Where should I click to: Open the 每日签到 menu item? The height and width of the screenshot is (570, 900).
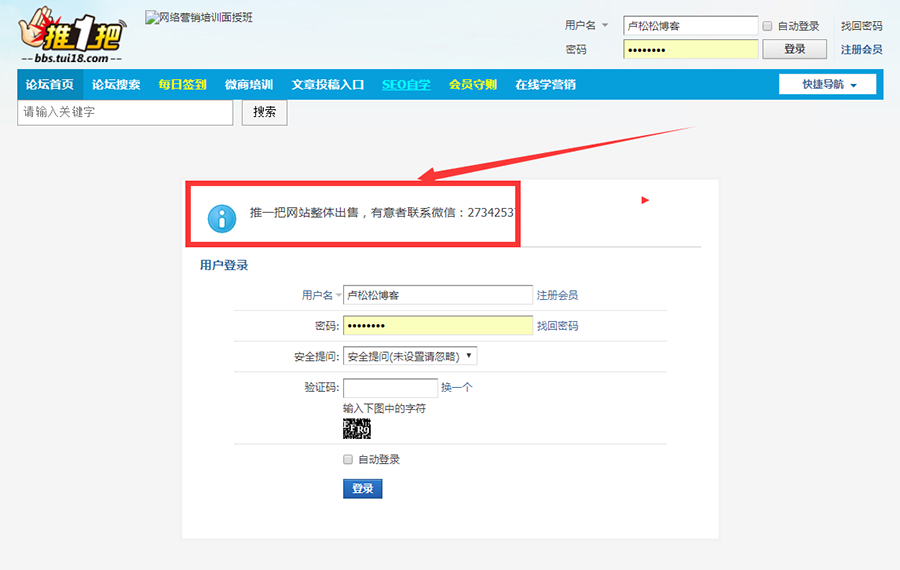click(x=182, y=85)
